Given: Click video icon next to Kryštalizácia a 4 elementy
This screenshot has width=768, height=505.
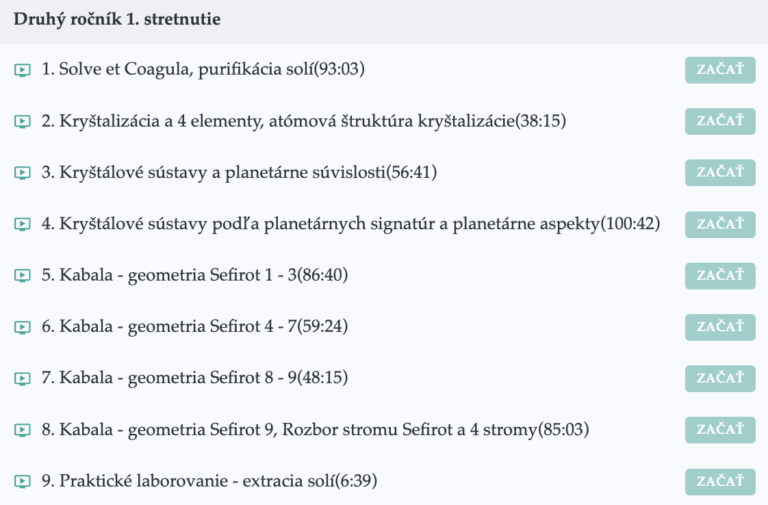Looking at the screenshot, I should click(22, 121).
